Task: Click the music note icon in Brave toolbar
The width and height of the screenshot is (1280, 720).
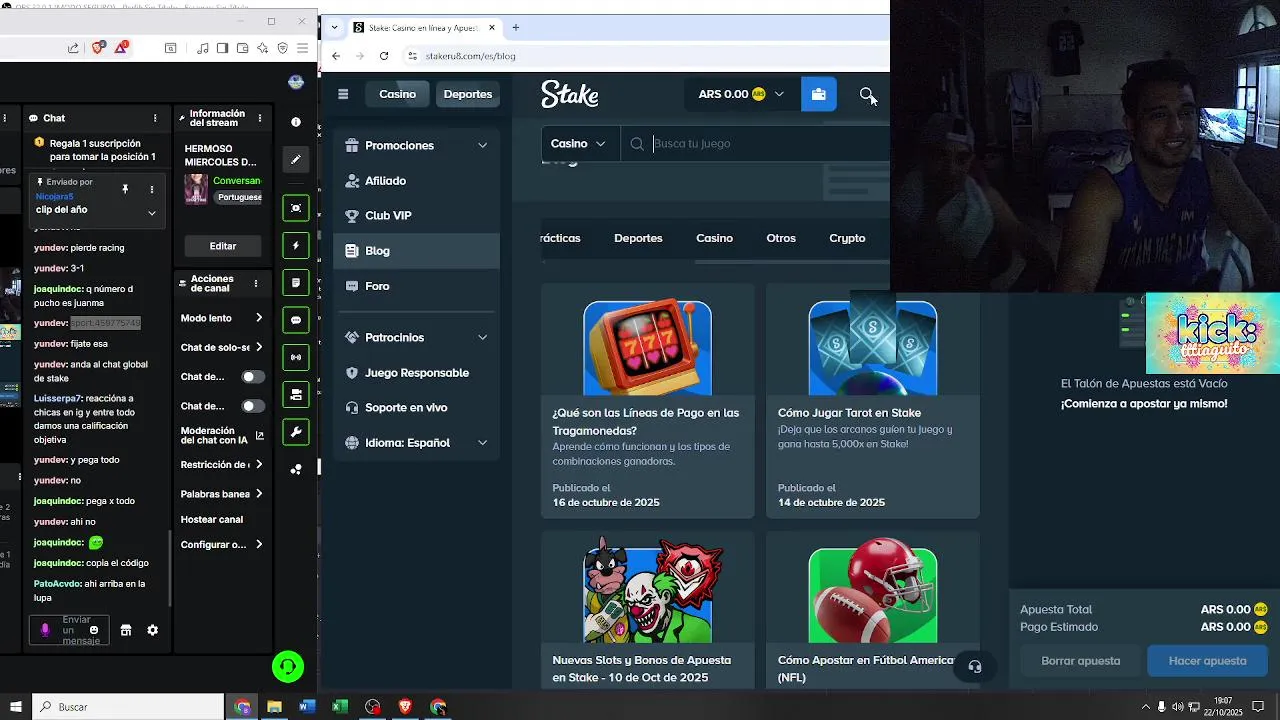Action: click(x=203, y=48)
